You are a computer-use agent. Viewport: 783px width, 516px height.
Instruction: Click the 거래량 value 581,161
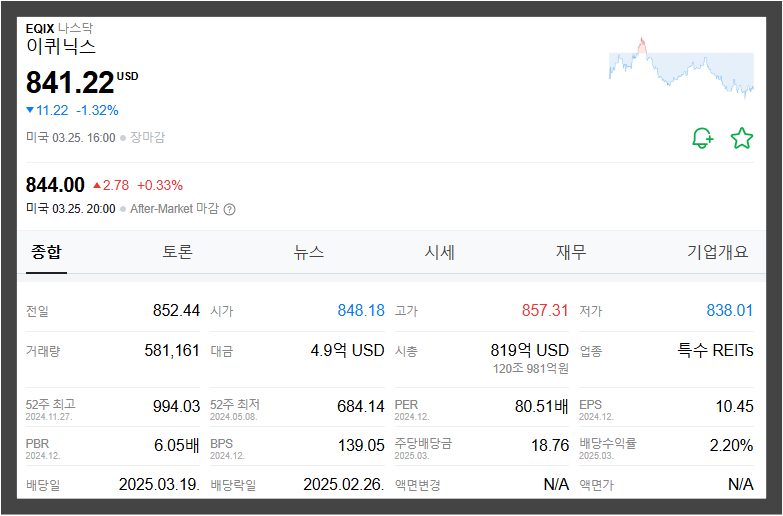172,350
